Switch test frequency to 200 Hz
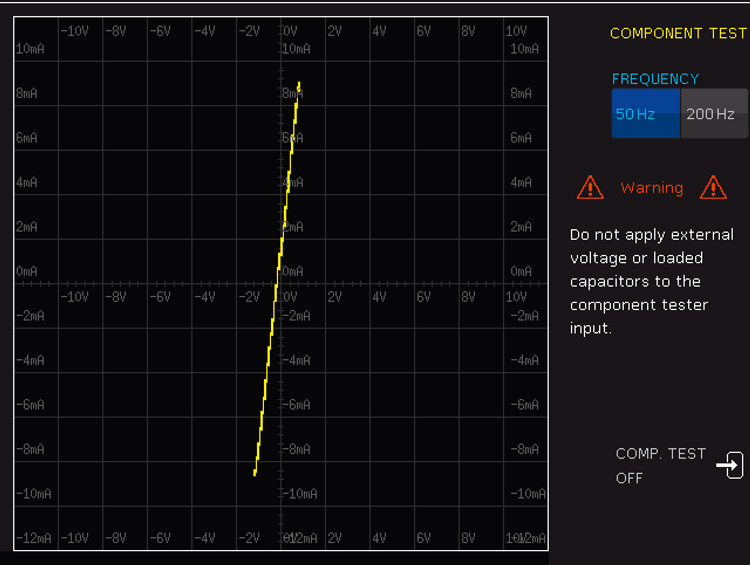Image resolution: width=750 pixels, height=565 pixels. point(714,113)
